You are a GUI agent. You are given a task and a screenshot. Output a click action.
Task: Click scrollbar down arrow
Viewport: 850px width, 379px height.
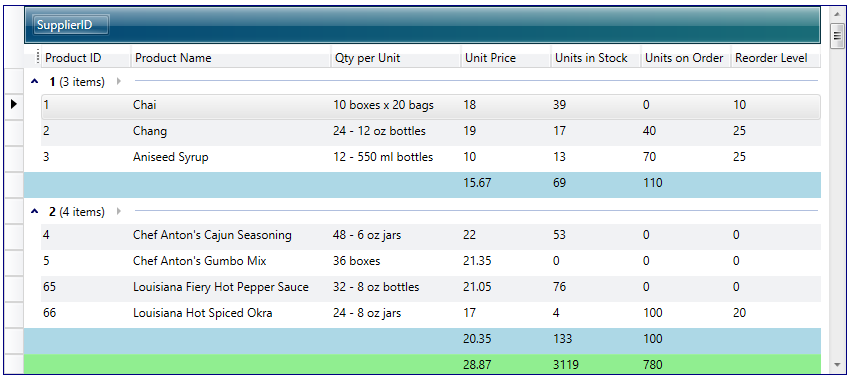836,364
